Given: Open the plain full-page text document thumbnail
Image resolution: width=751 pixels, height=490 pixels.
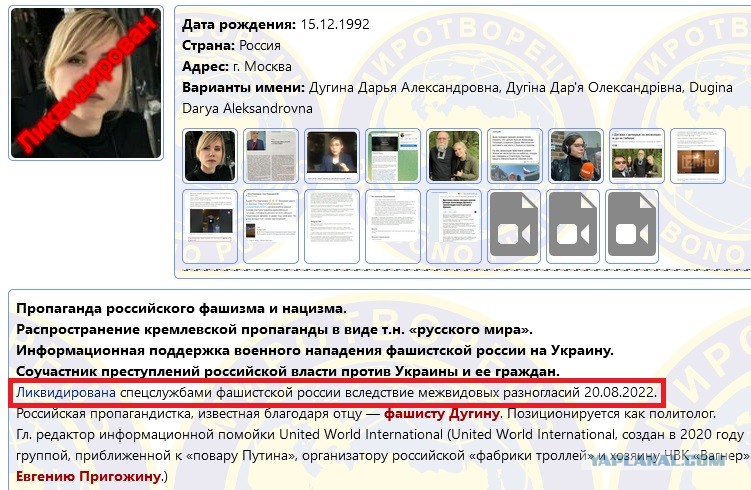Looking at the screenshot, I should click(x=331, y=226).
